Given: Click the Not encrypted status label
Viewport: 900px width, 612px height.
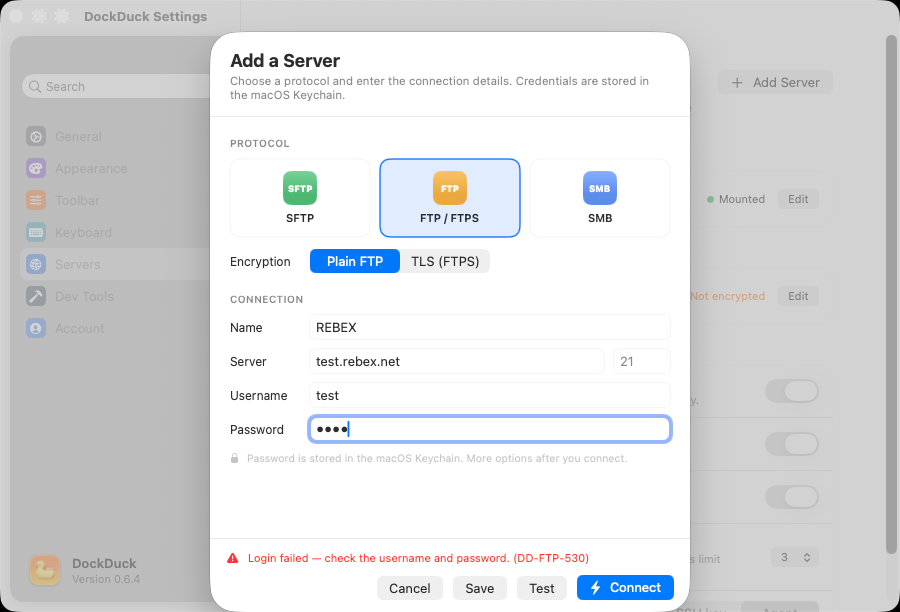Looking at the screenshot, I should (728, 296).
